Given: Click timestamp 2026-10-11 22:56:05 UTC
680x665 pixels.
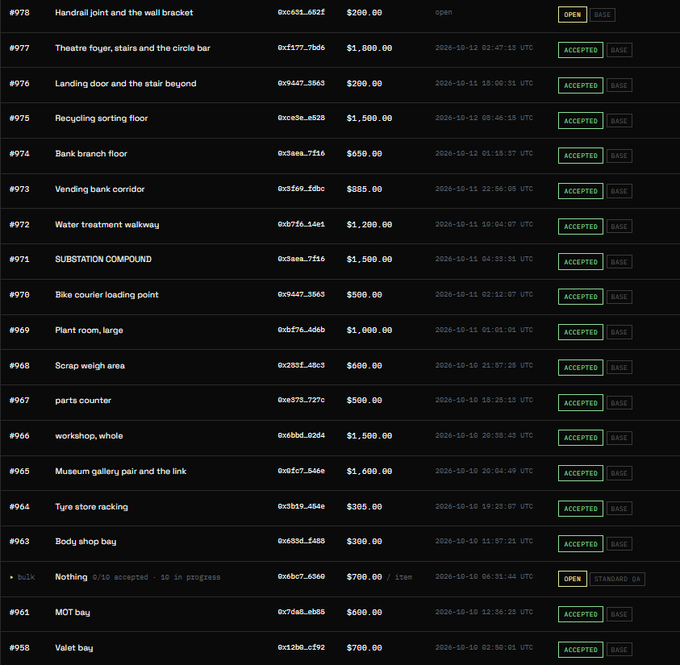Looking at the screenshot, I should click(x=484, y=189).
